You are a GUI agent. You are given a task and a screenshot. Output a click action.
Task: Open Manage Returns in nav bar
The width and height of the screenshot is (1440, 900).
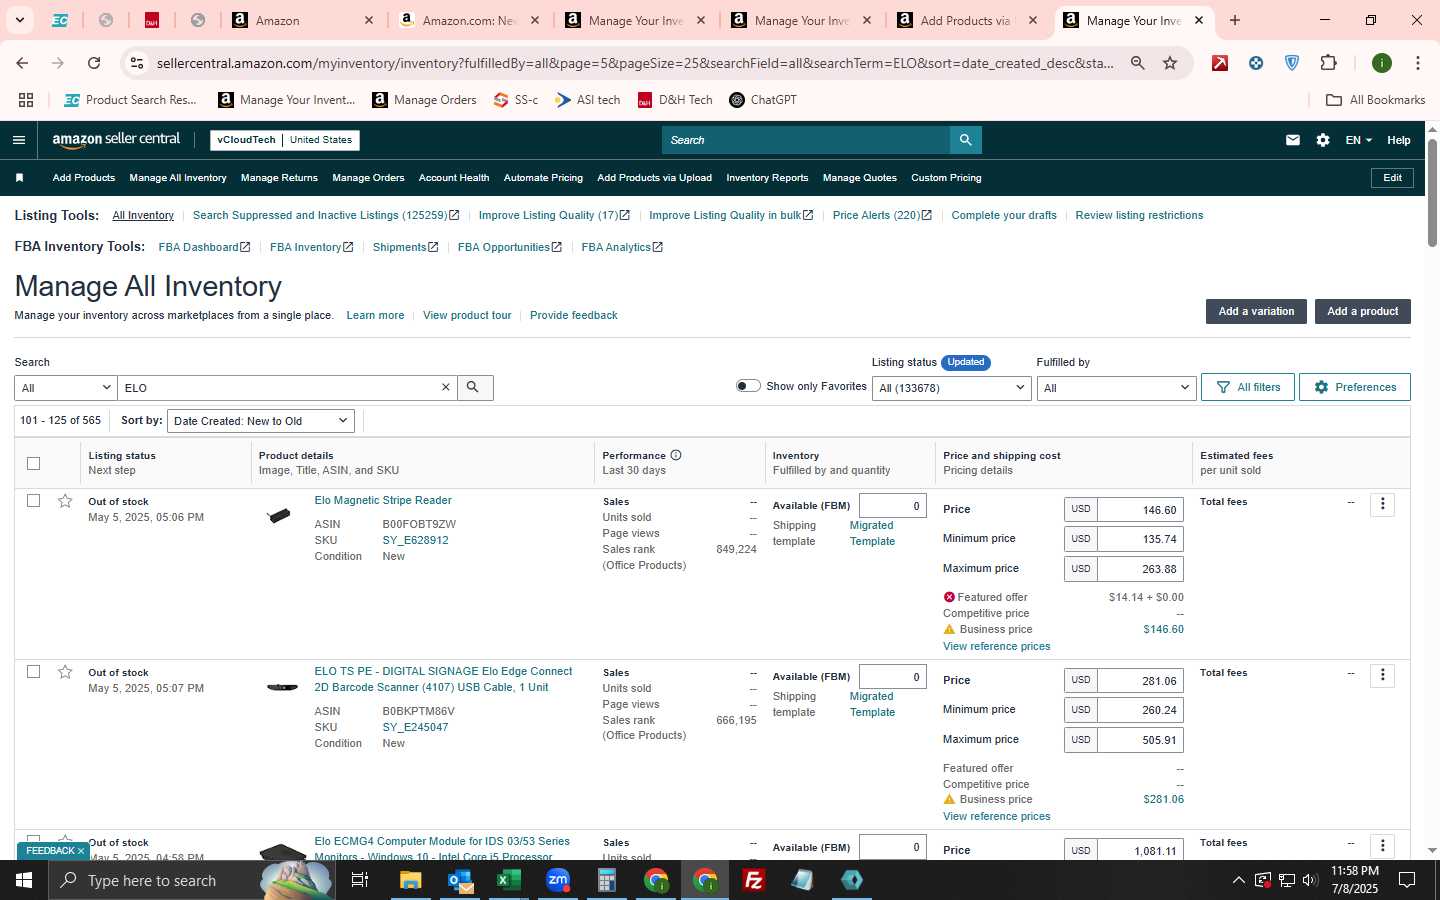[279, 178]
